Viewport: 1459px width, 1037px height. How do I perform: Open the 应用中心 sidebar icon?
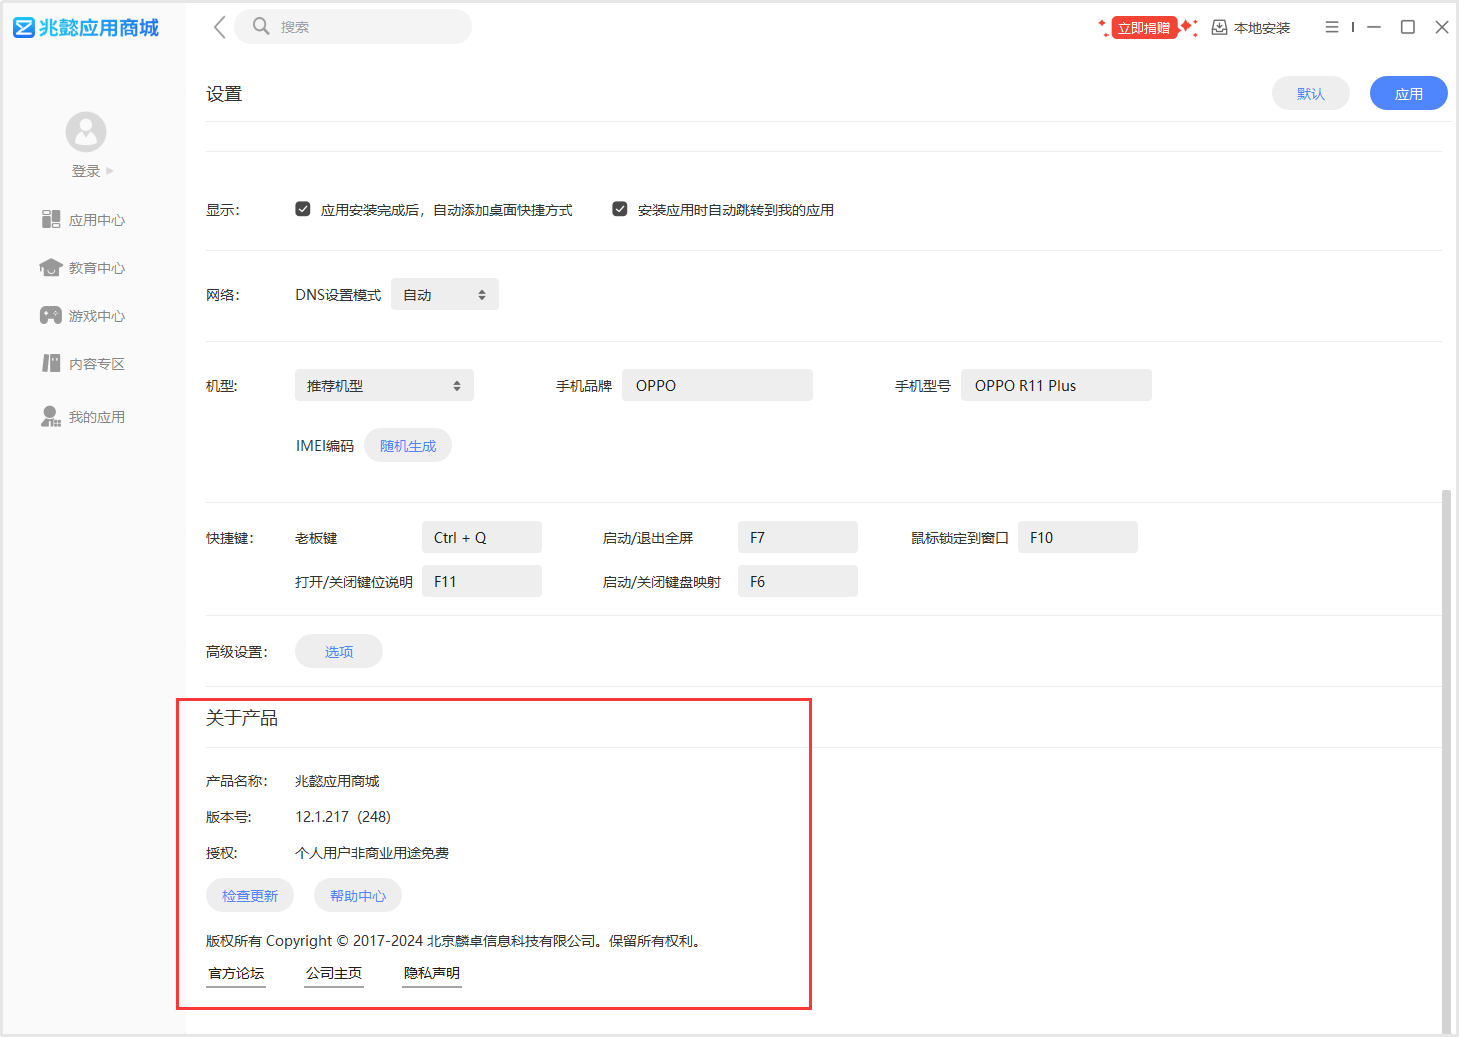[x=50, y=219]
